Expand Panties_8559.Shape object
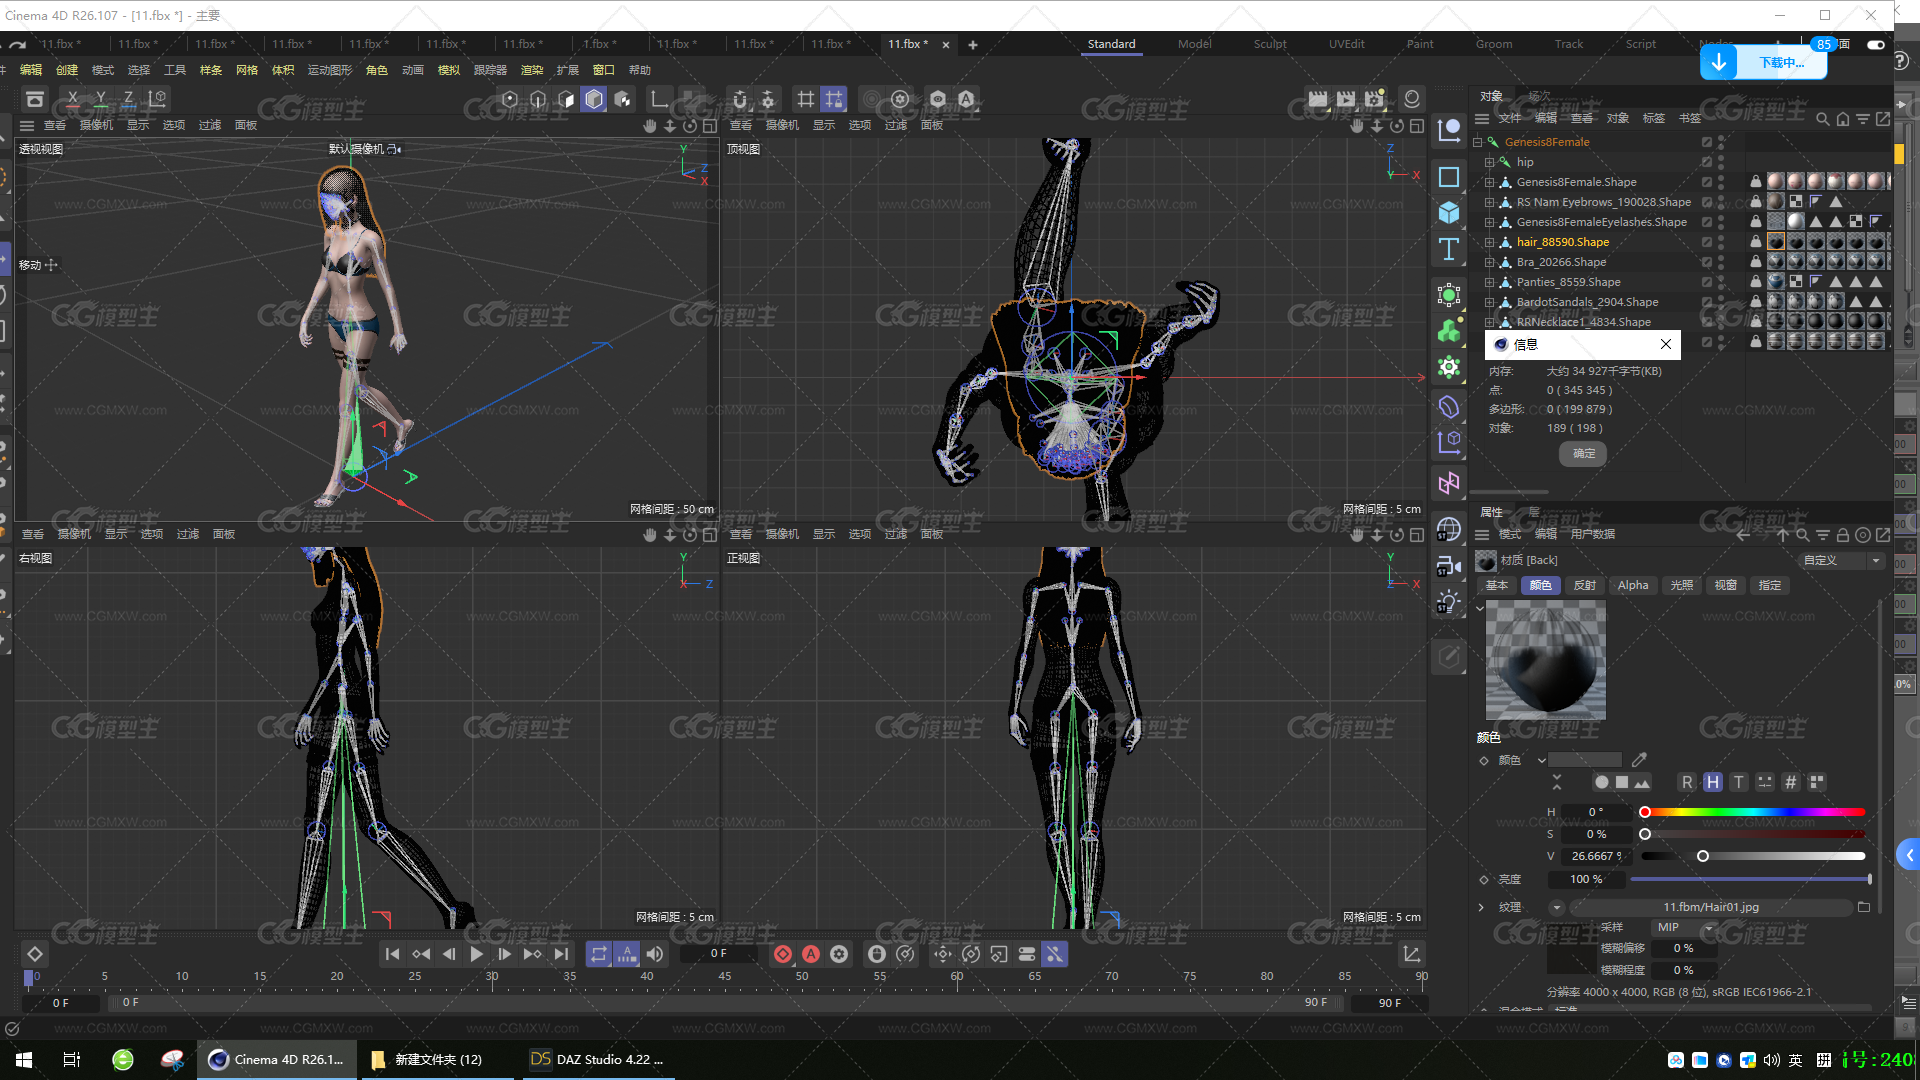 point(1489,282)
